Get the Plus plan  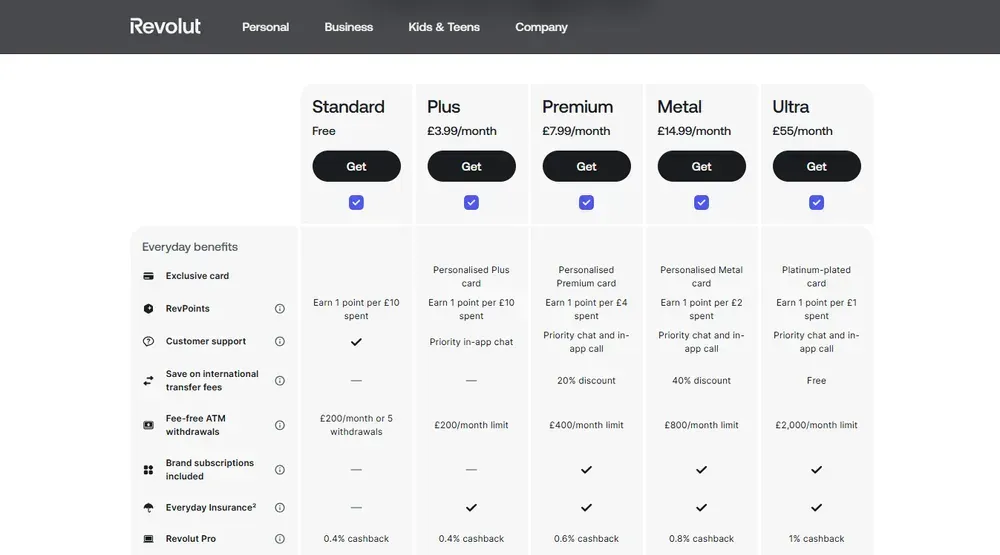pyautogui.click(x=471, y=166)
